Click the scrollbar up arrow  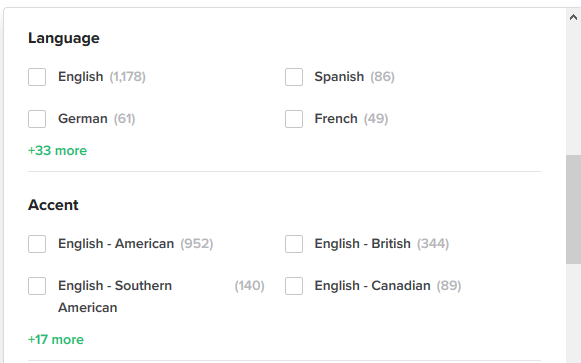click(573, 17)
